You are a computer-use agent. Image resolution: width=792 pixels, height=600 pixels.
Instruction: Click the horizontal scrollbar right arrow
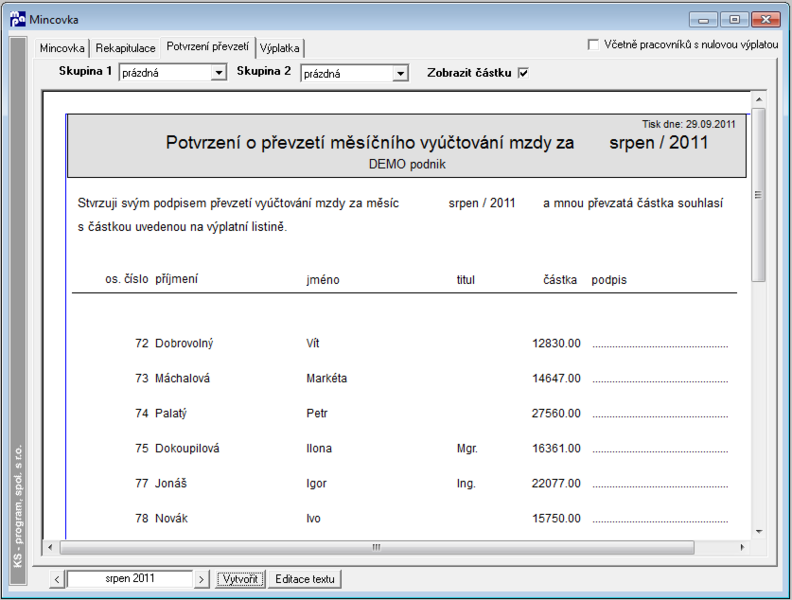[741, 547]
